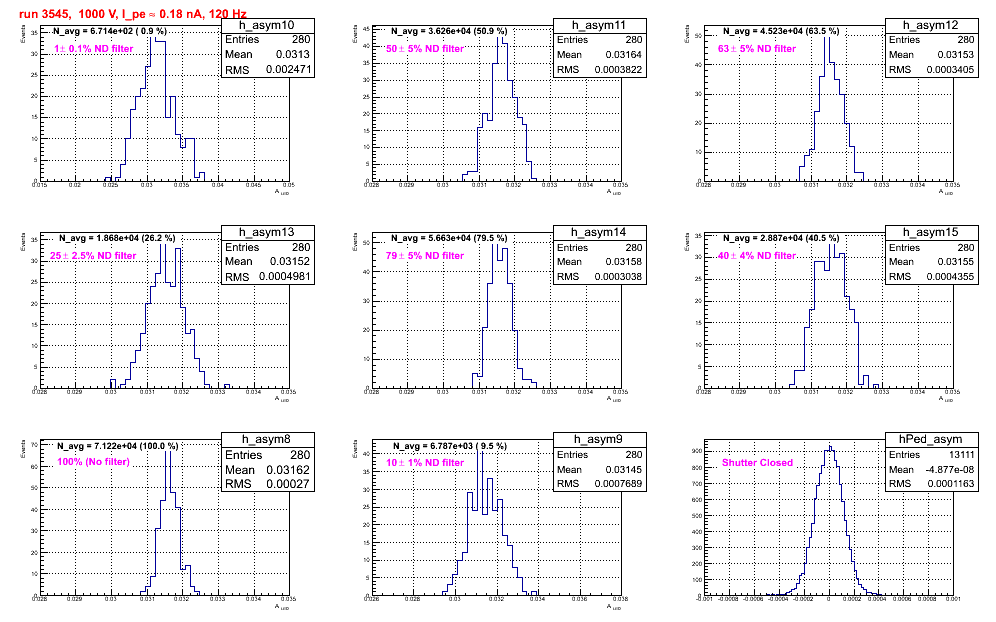The width and height of the screenshot is (996, 622).
Task: Select the h_asym13 stats box title
Action: (x=267, y=233)
